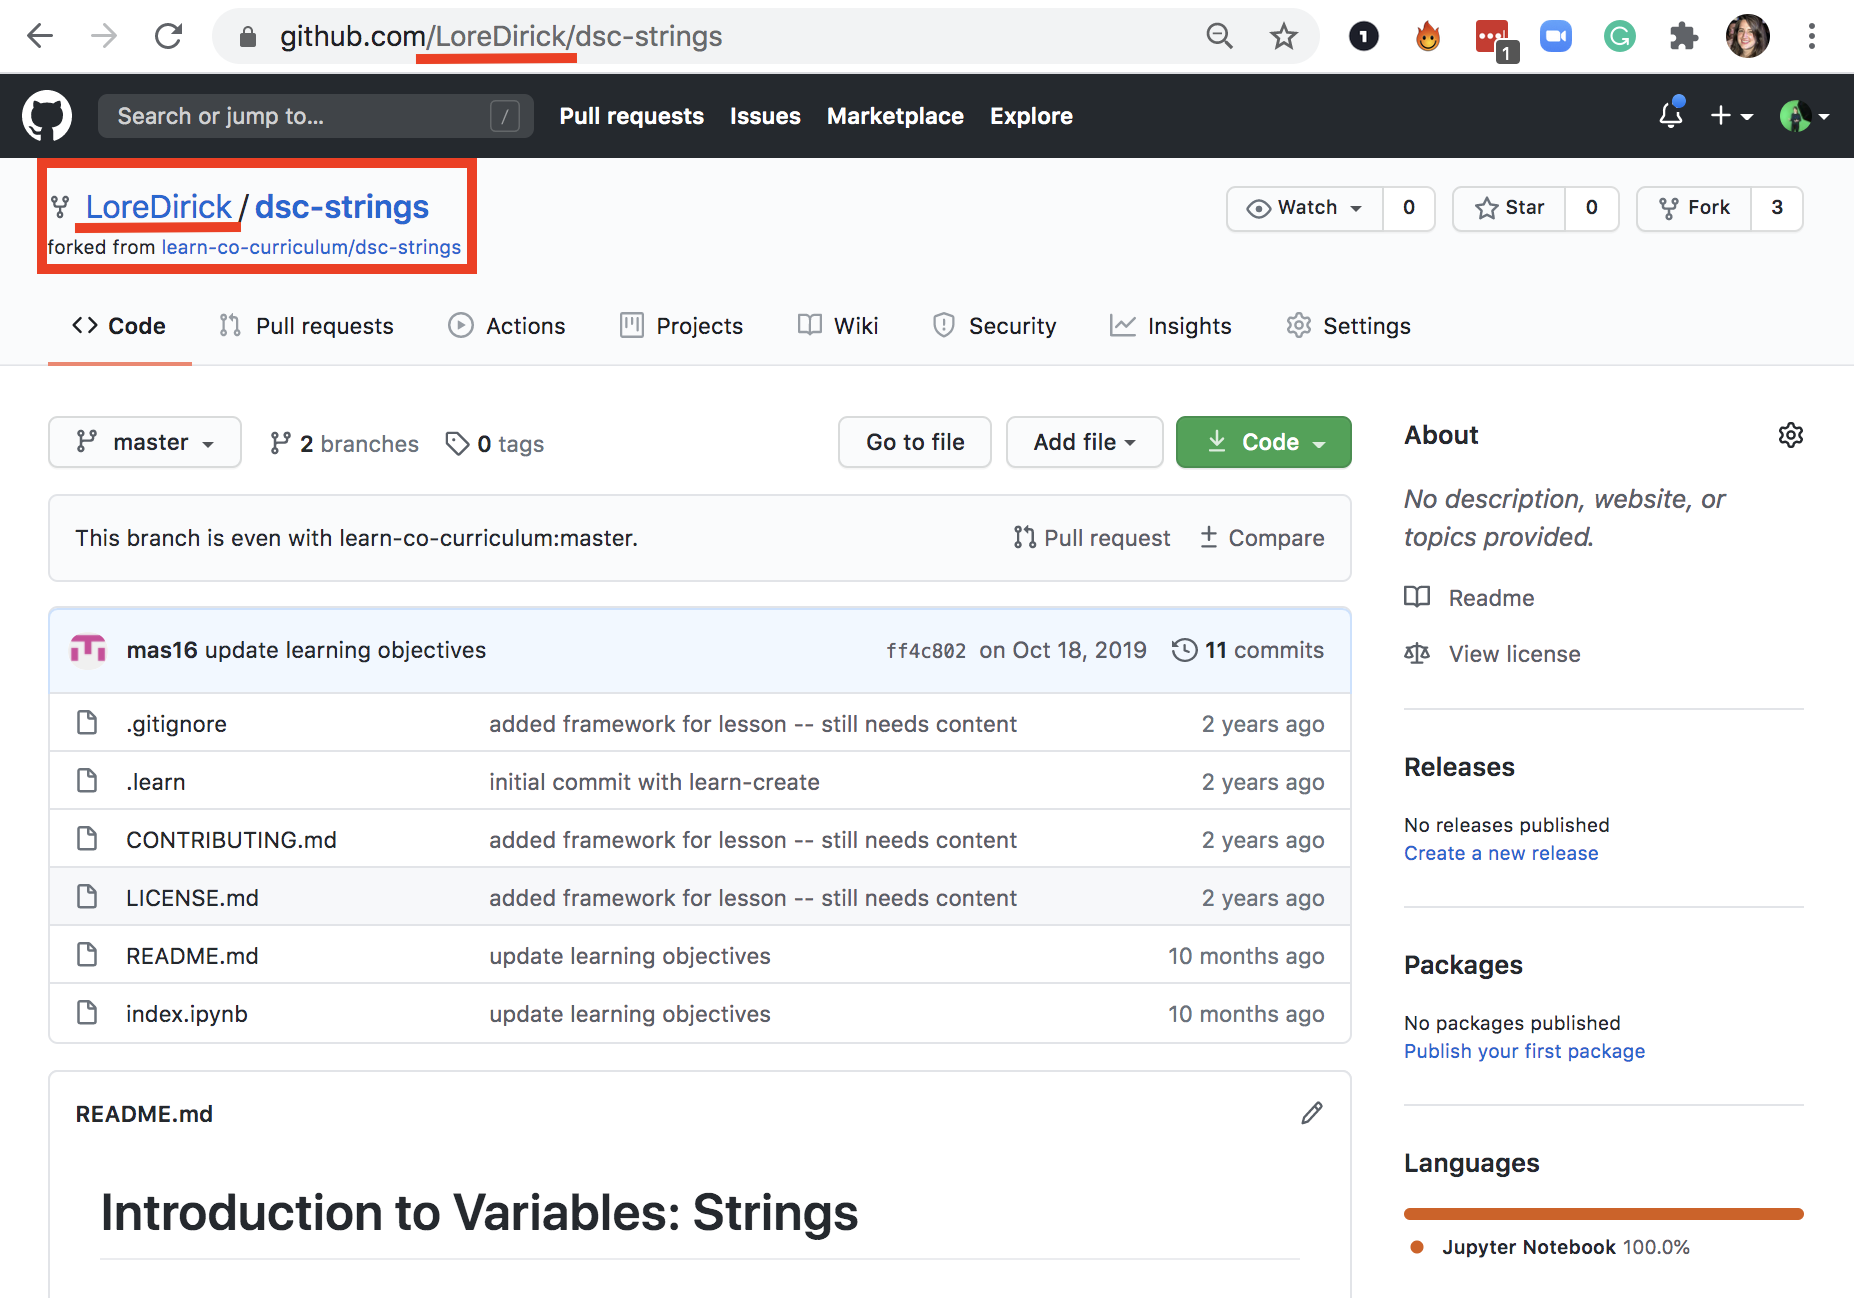
Task: Edit README.md with pencil icon
Action: click(x=1312, y=1113)
